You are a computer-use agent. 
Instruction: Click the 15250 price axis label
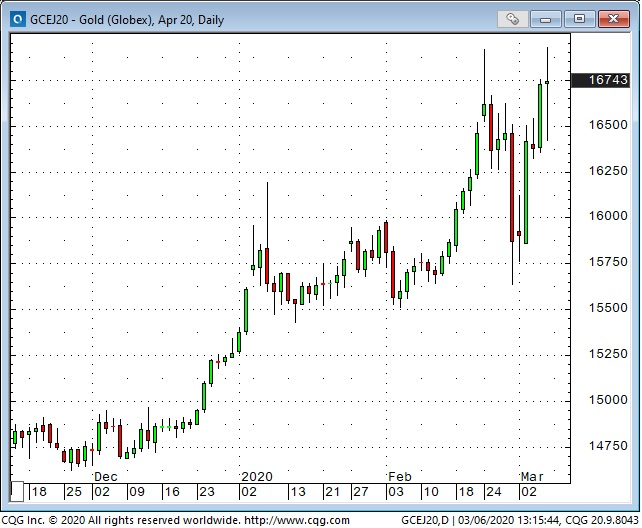(608, 354)
